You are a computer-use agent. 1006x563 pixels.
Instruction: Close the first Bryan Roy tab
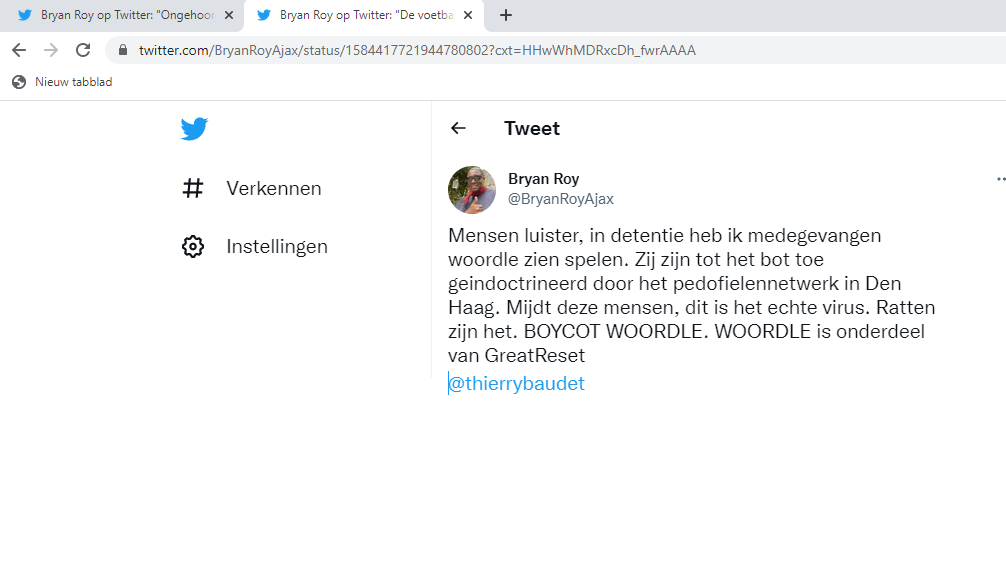pos(228,15)
